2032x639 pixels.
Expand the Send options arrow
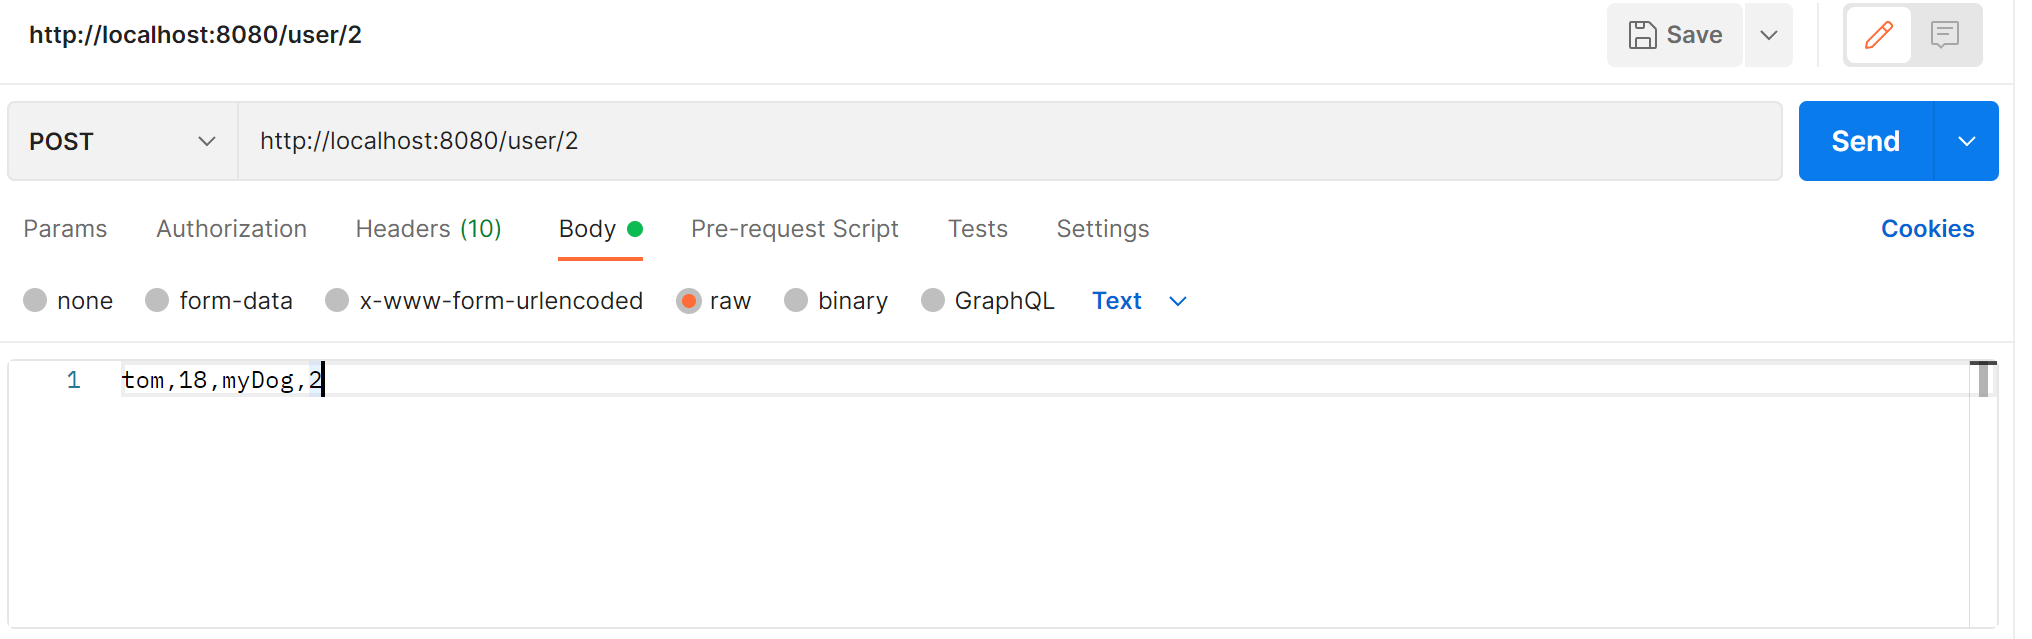[x=1967, y=141]
